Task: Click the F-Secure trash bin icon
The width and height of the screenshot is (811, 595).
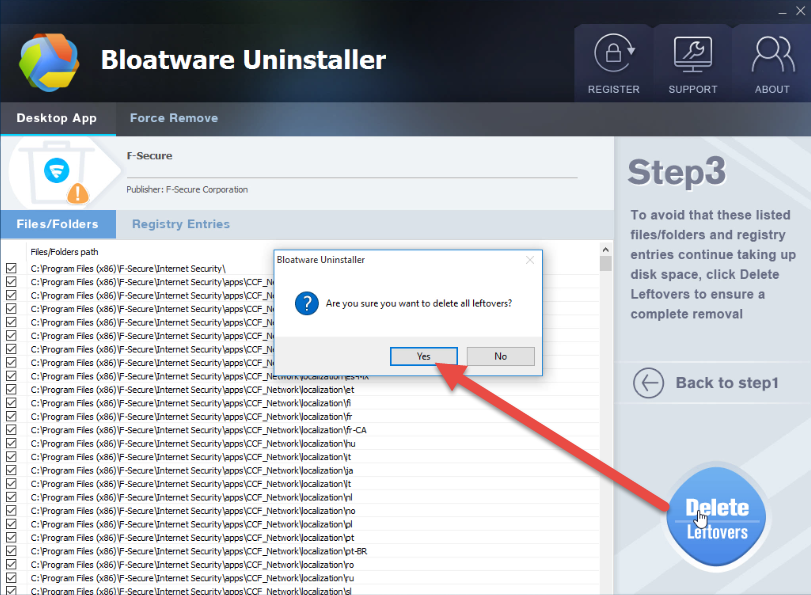Action: click(58, 175)
